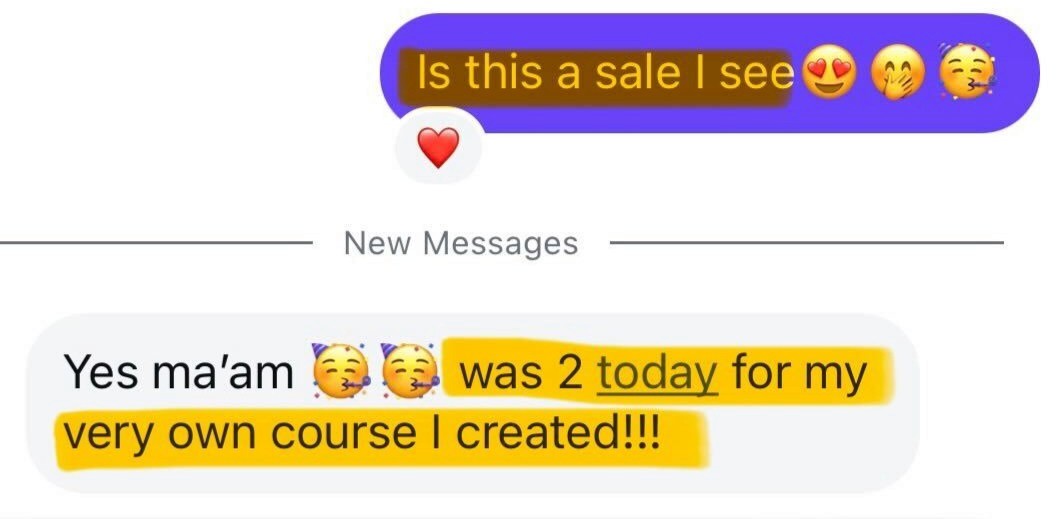Image resolution: width=1064 pixels, height=519 pixels.
Task: Click the first party emoji after "Yes ma'am"
Action: 340,370
